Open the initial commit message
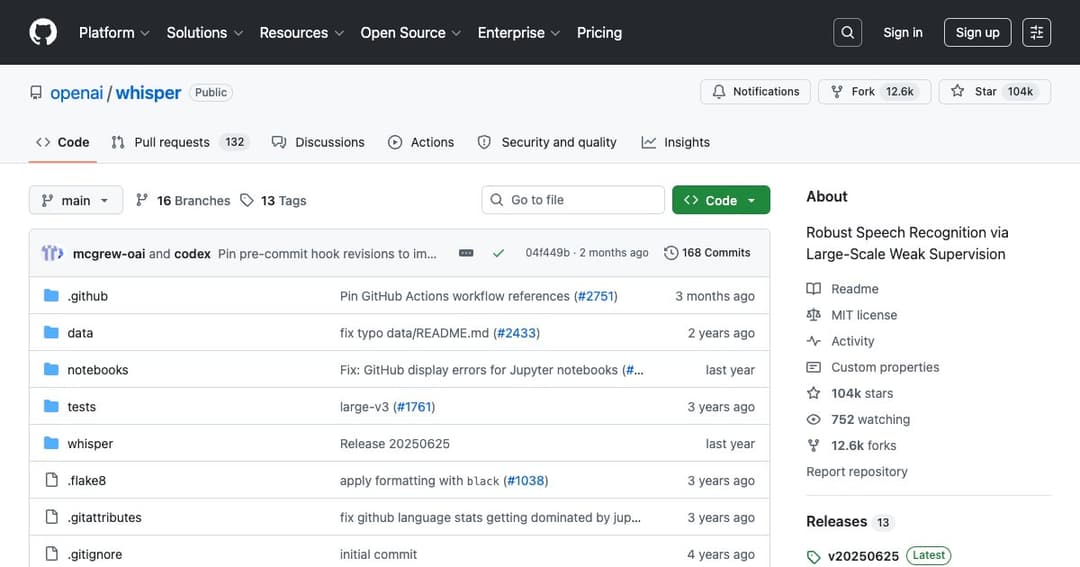Screen dimensions: 1080x567 378,554
